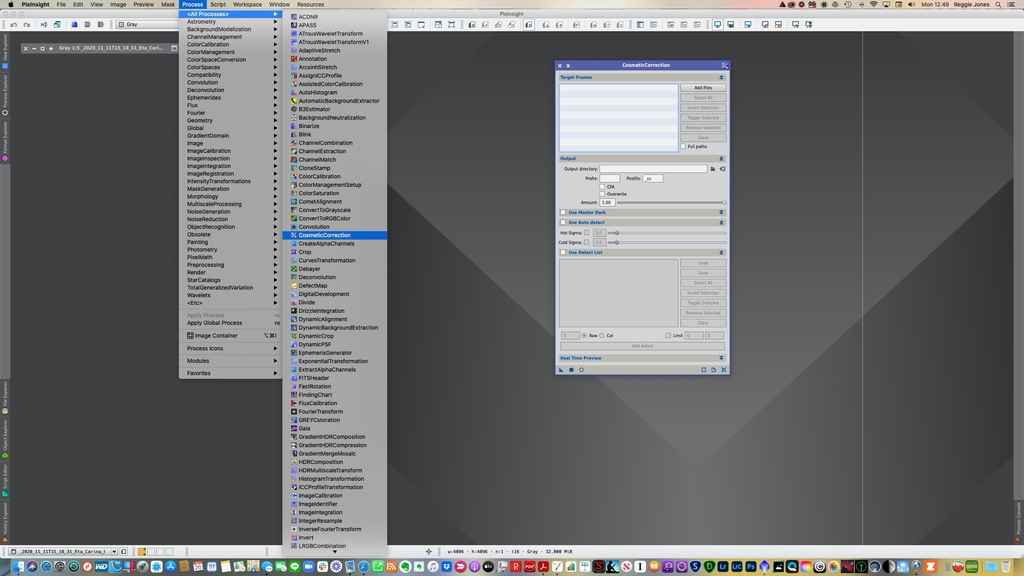Open the View Explorer side tab
The height and width of the screenshot is (576, 1024).
5,52
